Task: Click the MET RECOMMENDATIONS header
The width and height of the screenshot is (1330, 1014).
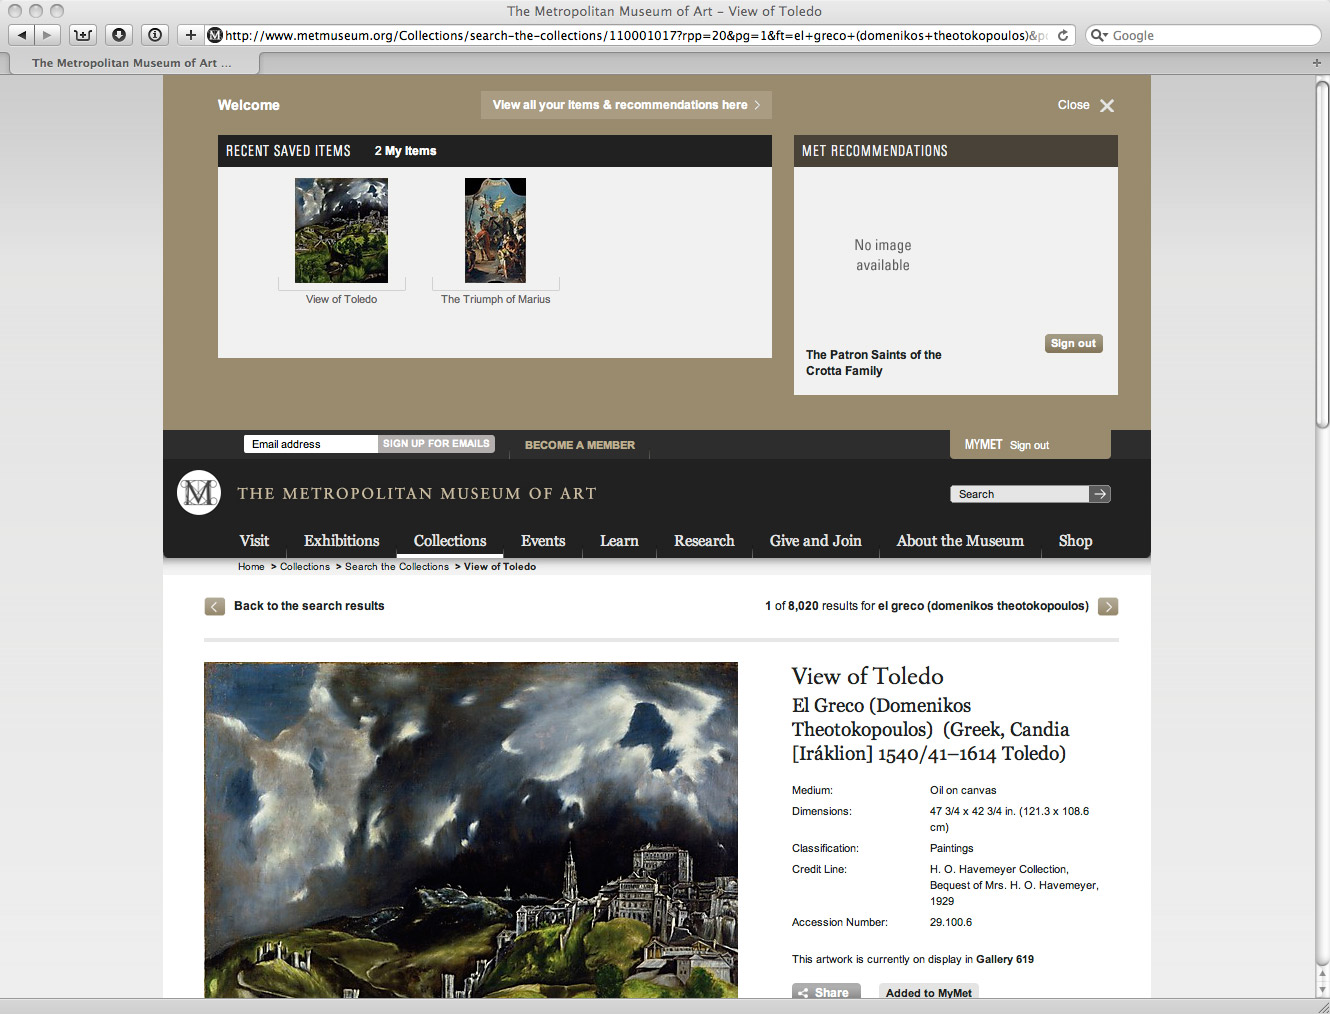Action: [x=875, y=151]
